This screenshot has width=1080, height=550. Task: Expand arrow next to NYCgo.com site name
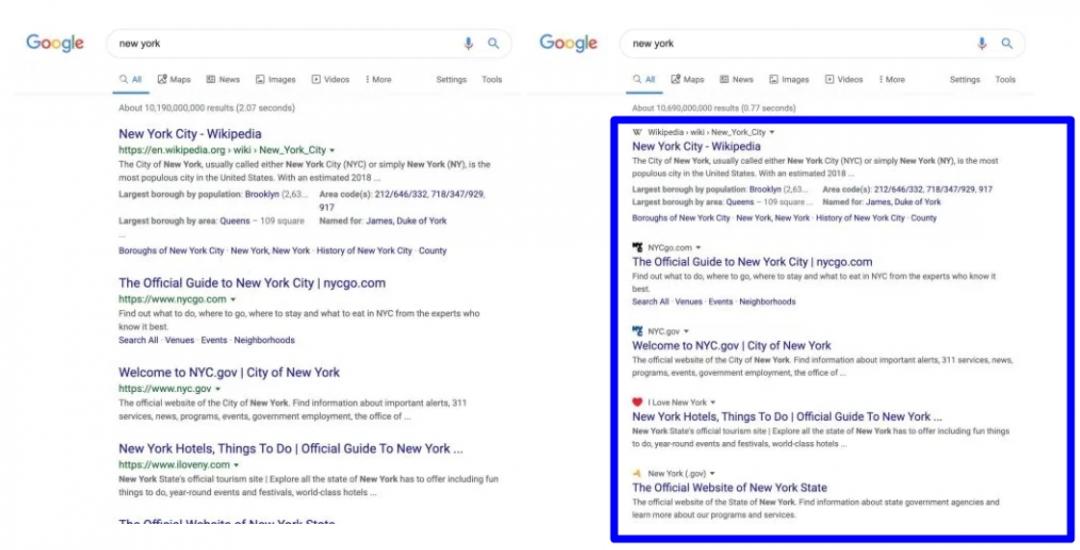click(x=698, y=247)
